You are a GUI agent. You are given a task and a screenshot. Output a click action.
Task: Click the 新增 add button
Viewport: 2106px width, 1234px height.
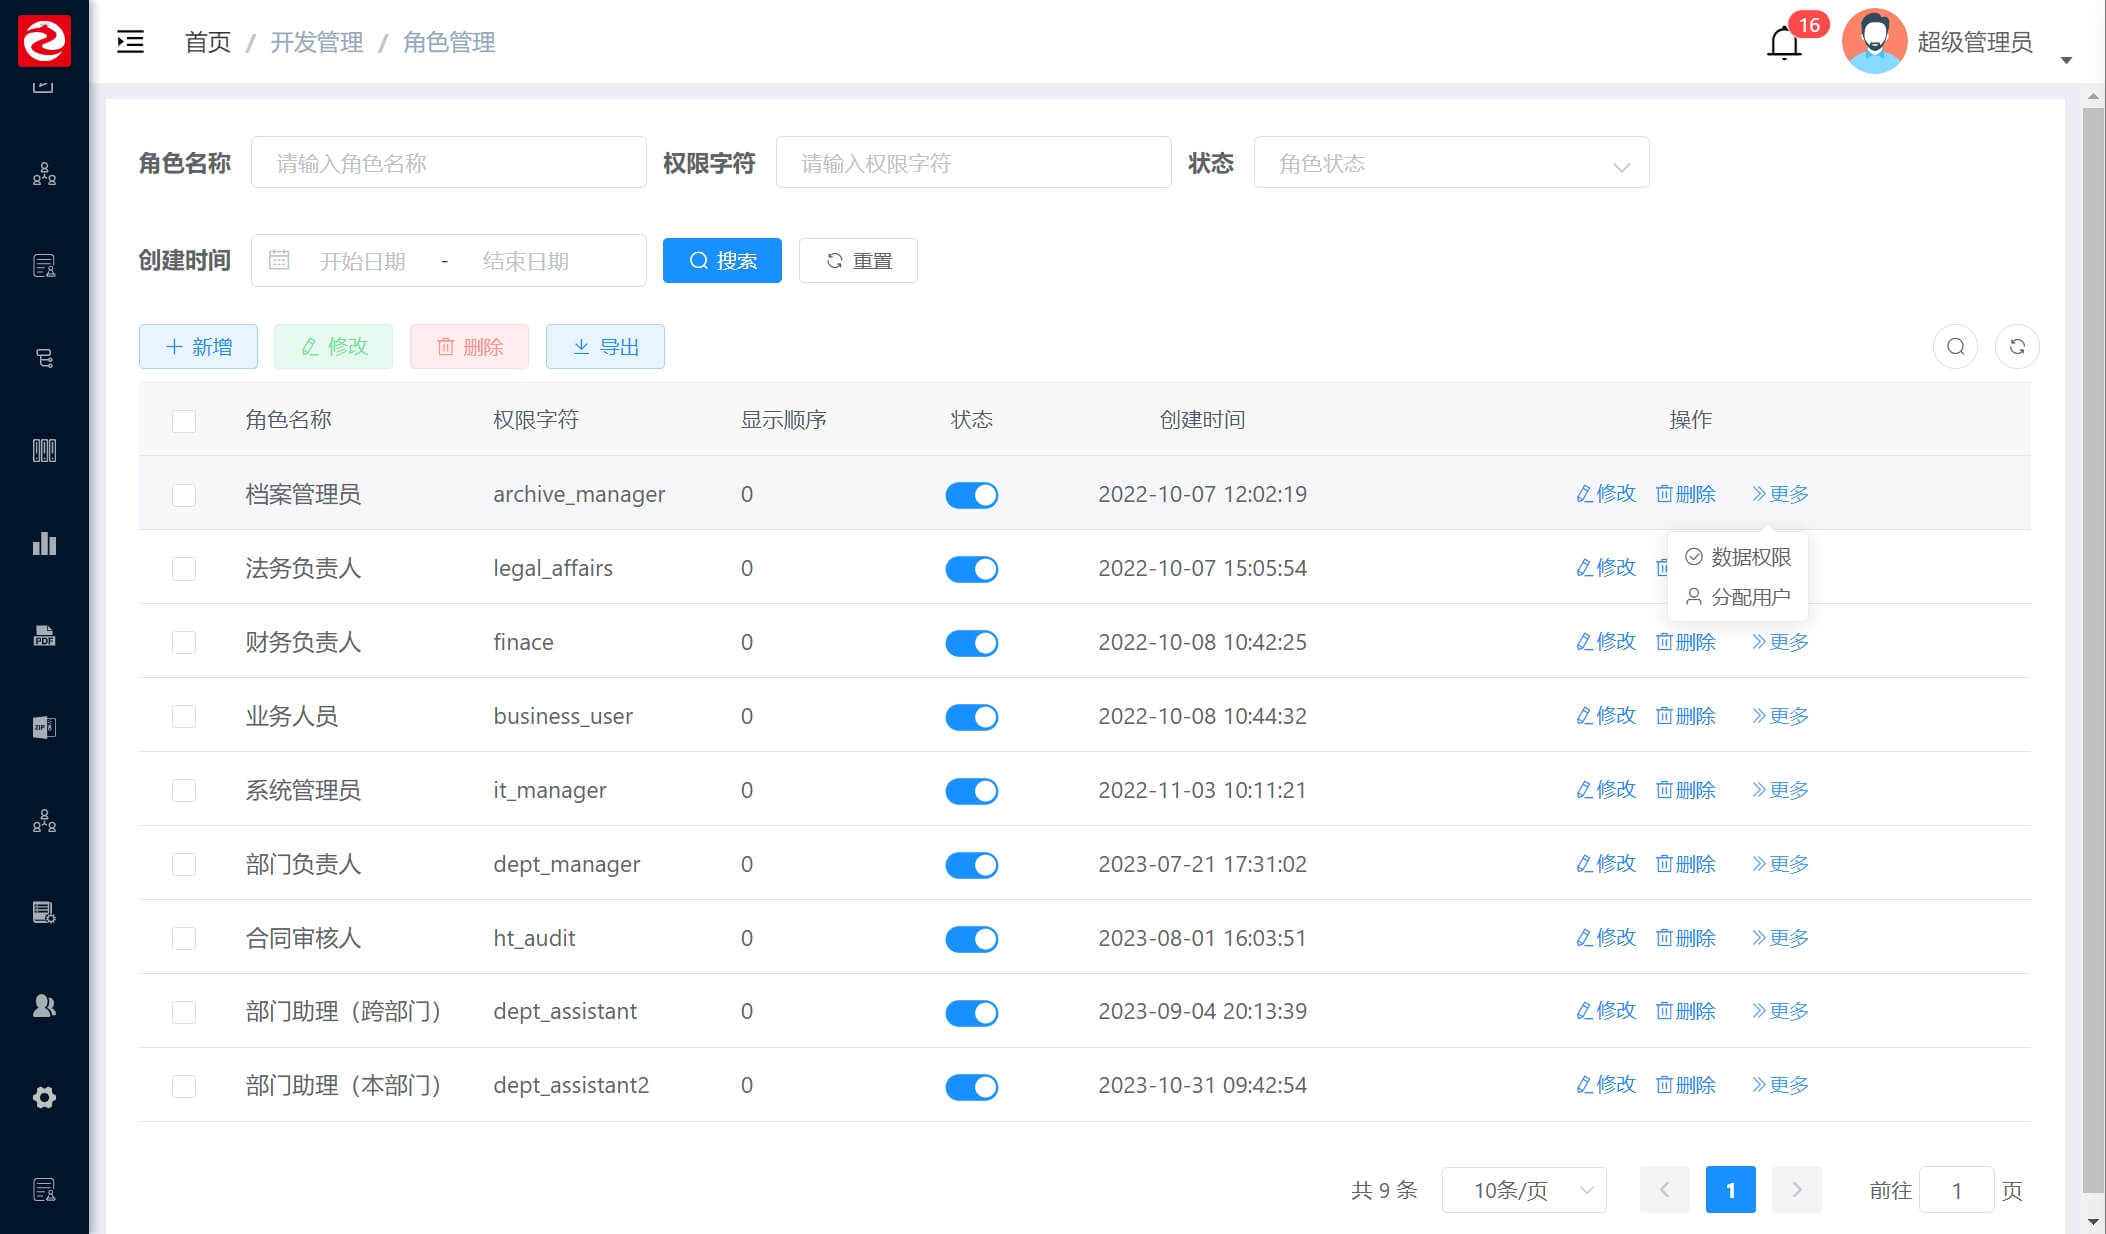(198, 346)
